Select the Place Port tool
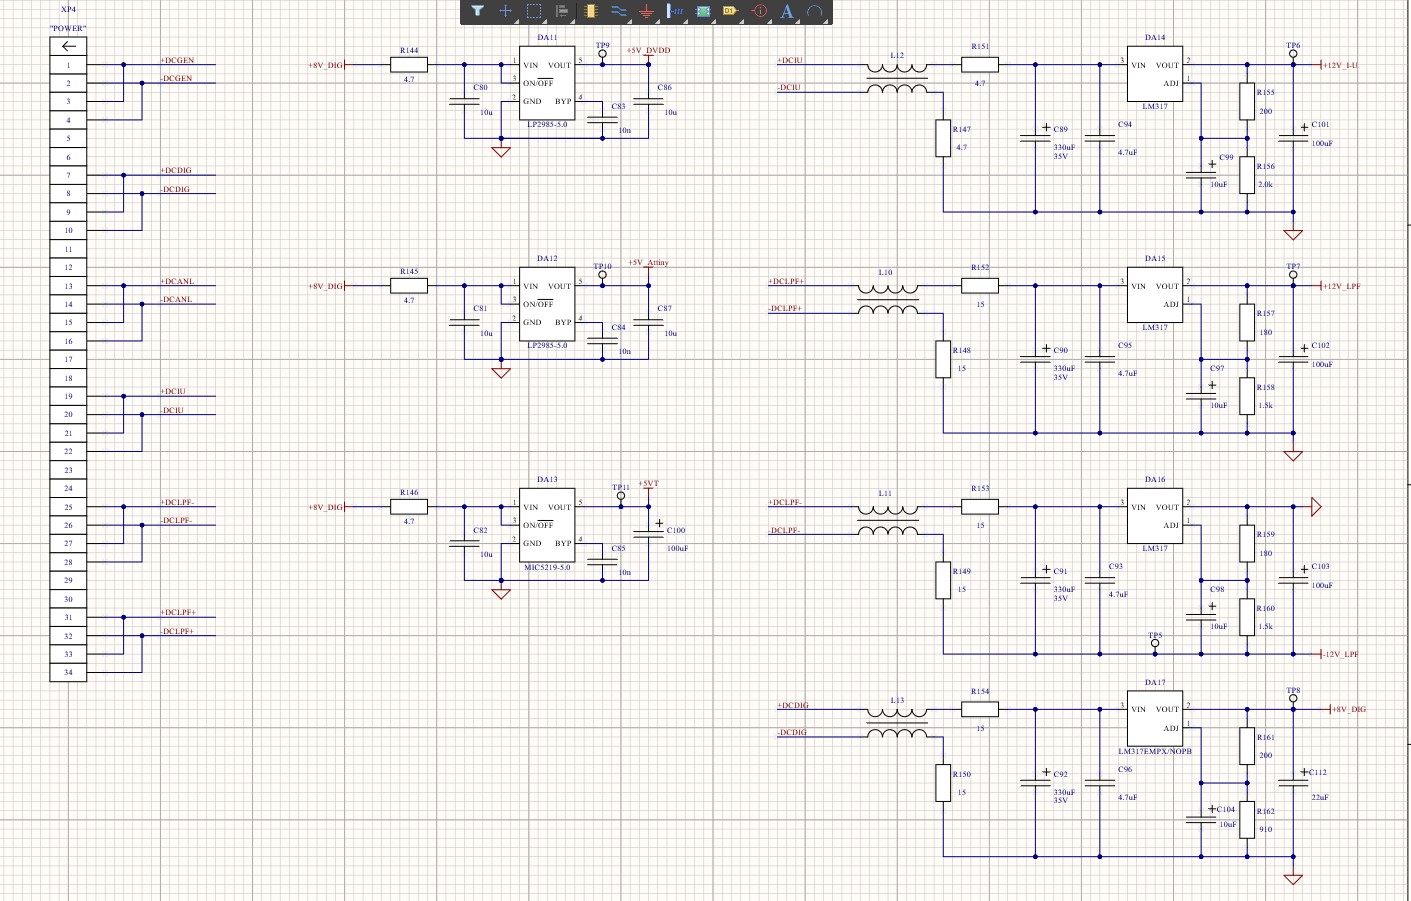Image resolution: width=1411 pixels, height=901 pixels. 730,11
